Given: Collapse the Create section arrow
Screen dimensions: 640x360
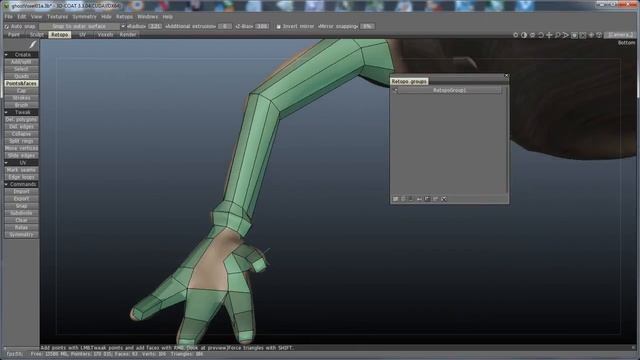Looking at the screenshot, I should pyautogui.click(x=6, y=54).
